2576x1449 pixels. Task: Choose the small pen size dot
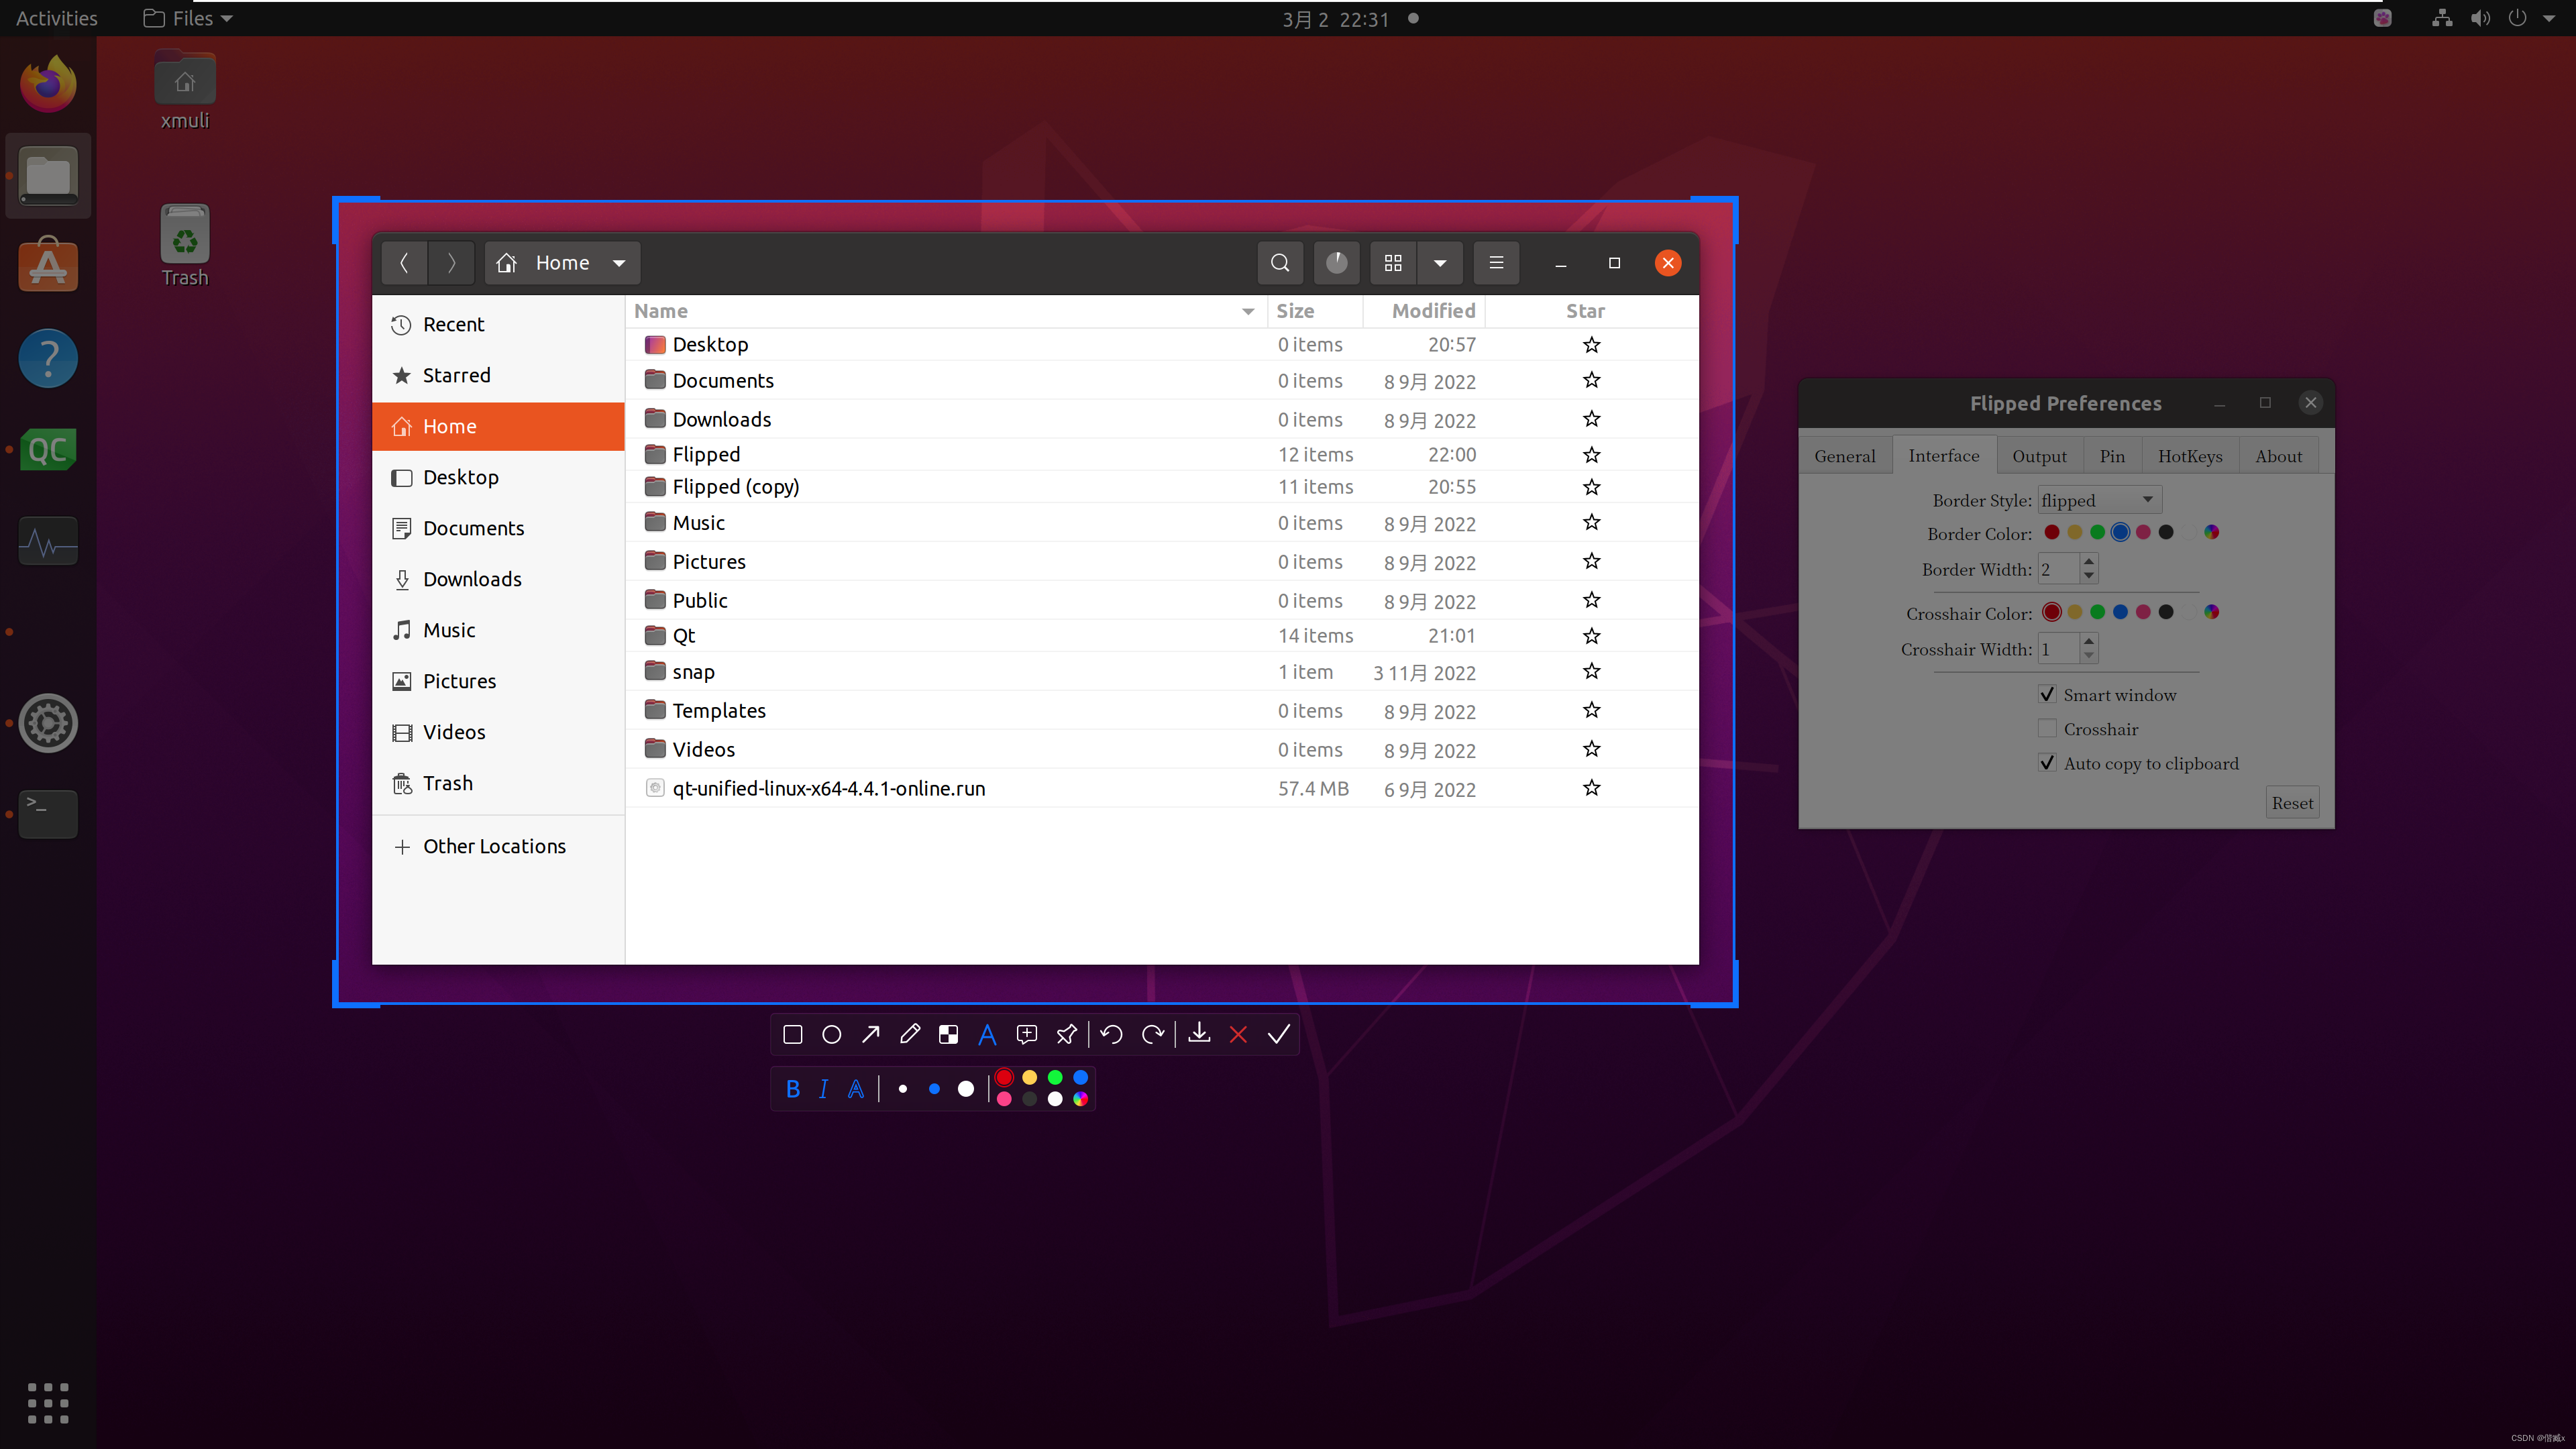tap(902, 1089)
